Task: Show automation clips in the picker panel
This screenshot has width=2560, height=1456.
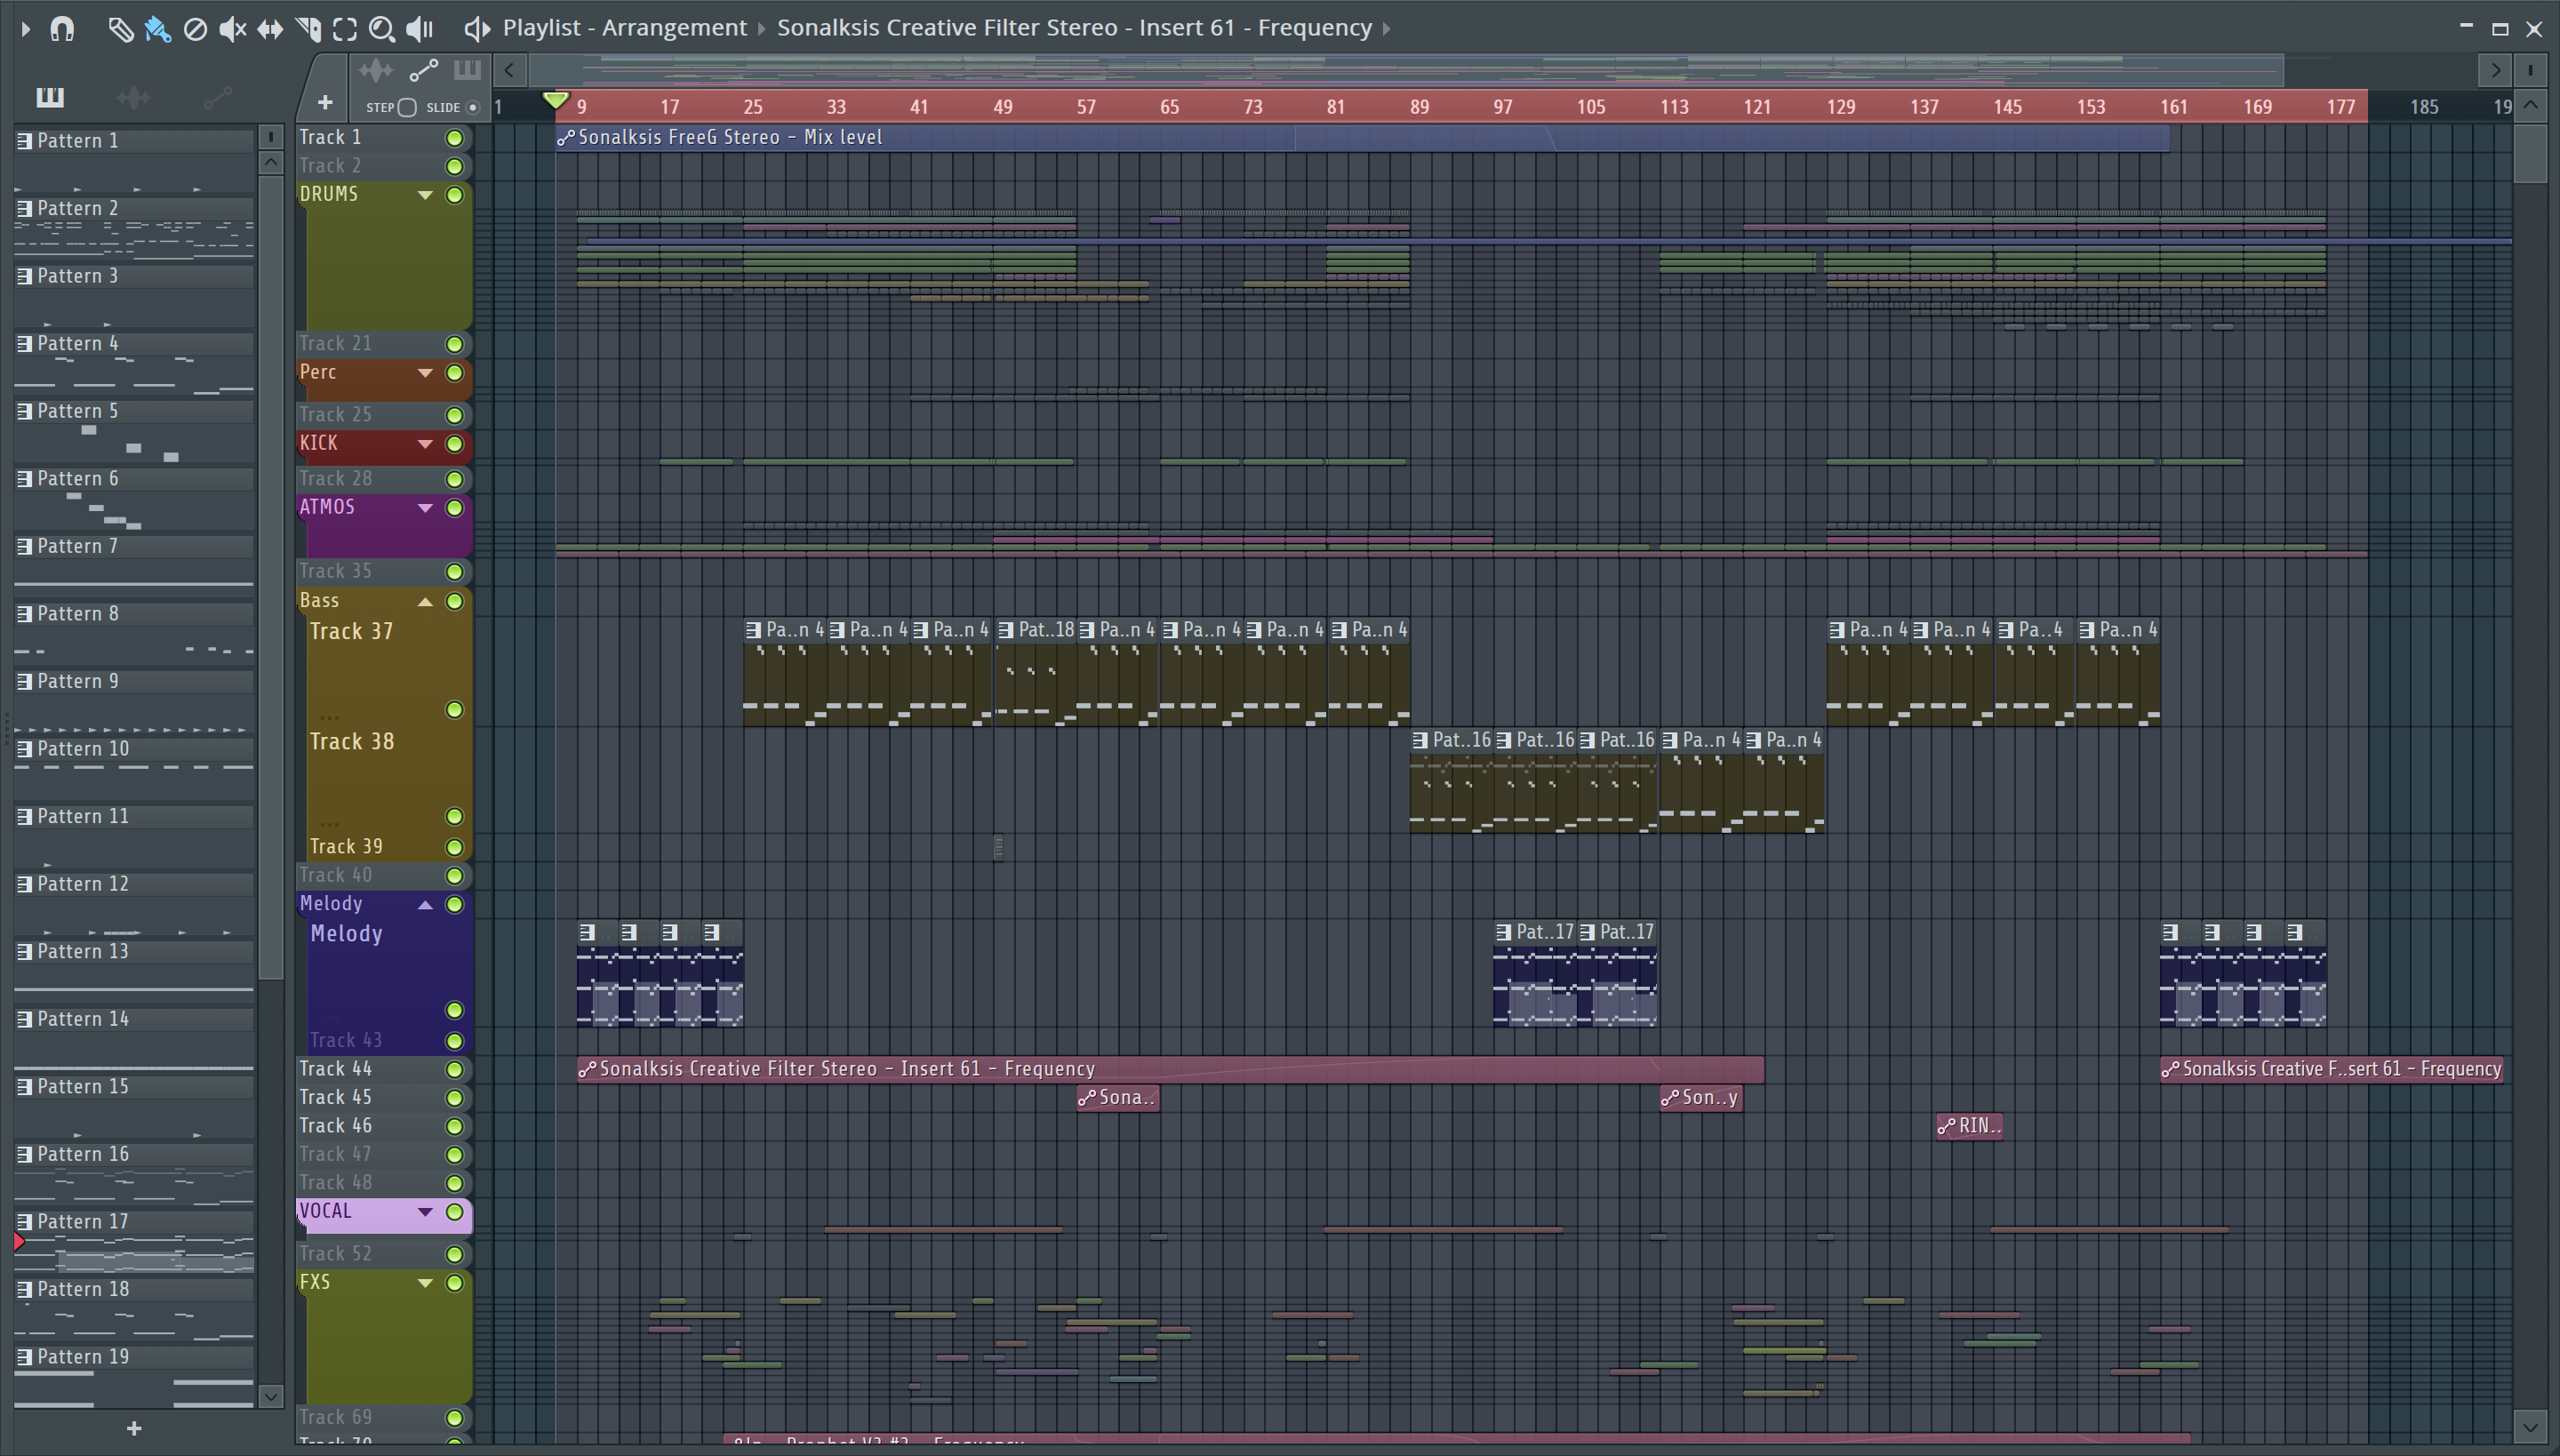Action: (x=217, y=97)
